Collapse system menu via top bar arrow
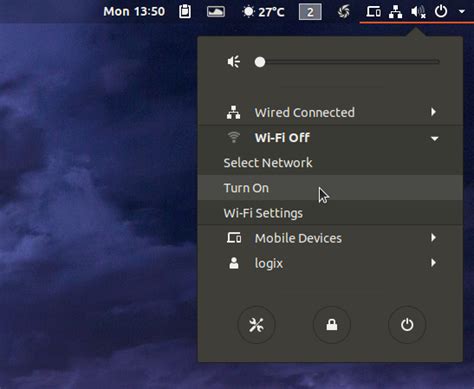Image resolution: width=474 pixels, height=389 pixels. [462, 12]
